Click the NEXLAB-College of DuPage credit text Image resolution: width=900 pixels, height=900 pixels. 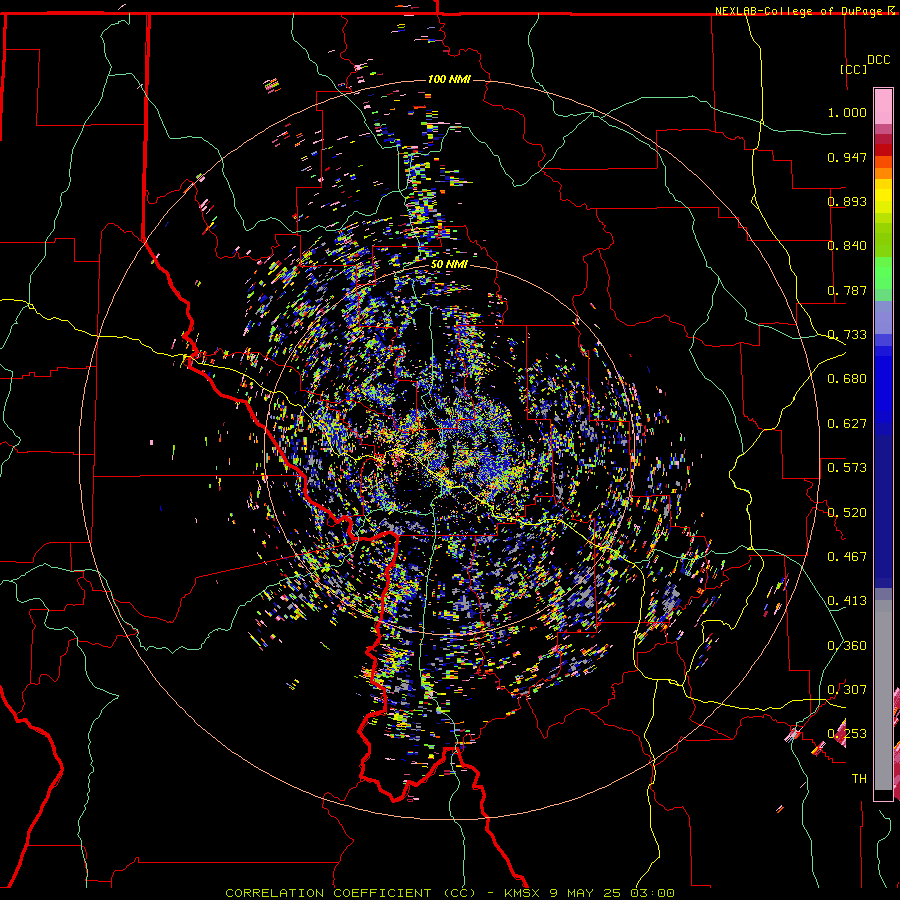click(x=800, y=11)
